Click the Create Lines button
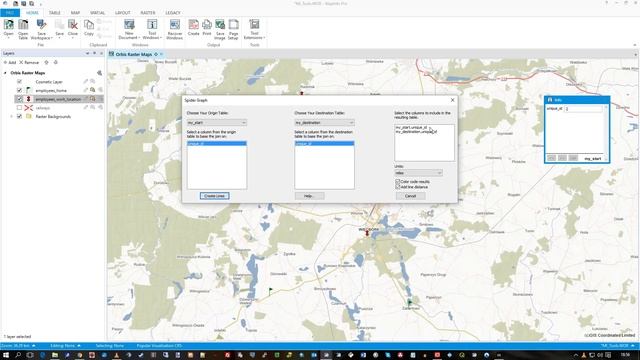Viewport: 640px width, 360px height. click(x=215, y=196)
